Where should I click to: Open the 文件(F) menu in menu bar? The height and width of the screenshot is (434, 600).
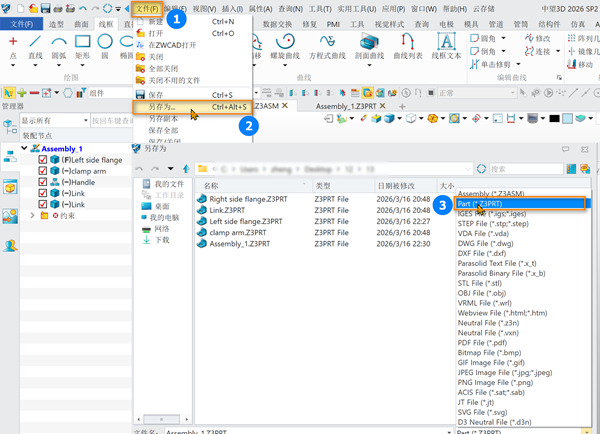pyautogui.click(x=147, y=8)
